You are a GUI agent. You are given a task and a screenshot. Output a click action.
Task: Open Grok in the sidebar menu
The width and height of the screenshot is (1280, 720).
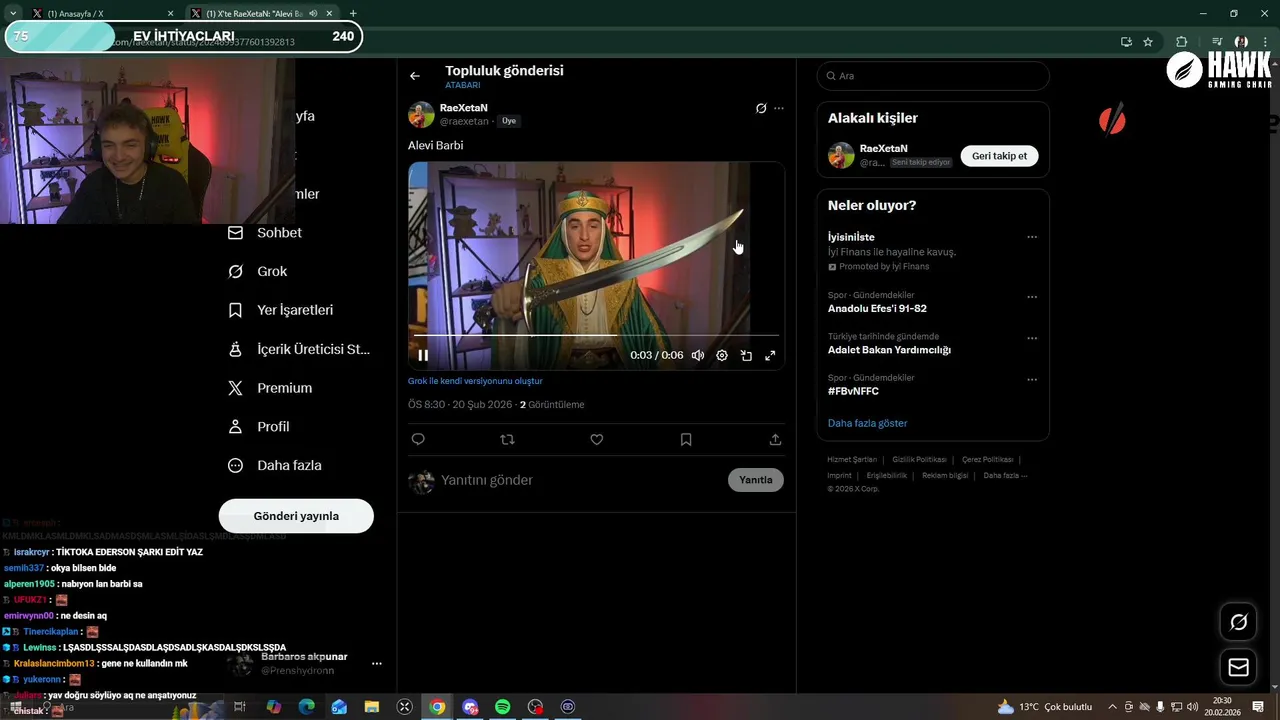click(x=258, y=271)
